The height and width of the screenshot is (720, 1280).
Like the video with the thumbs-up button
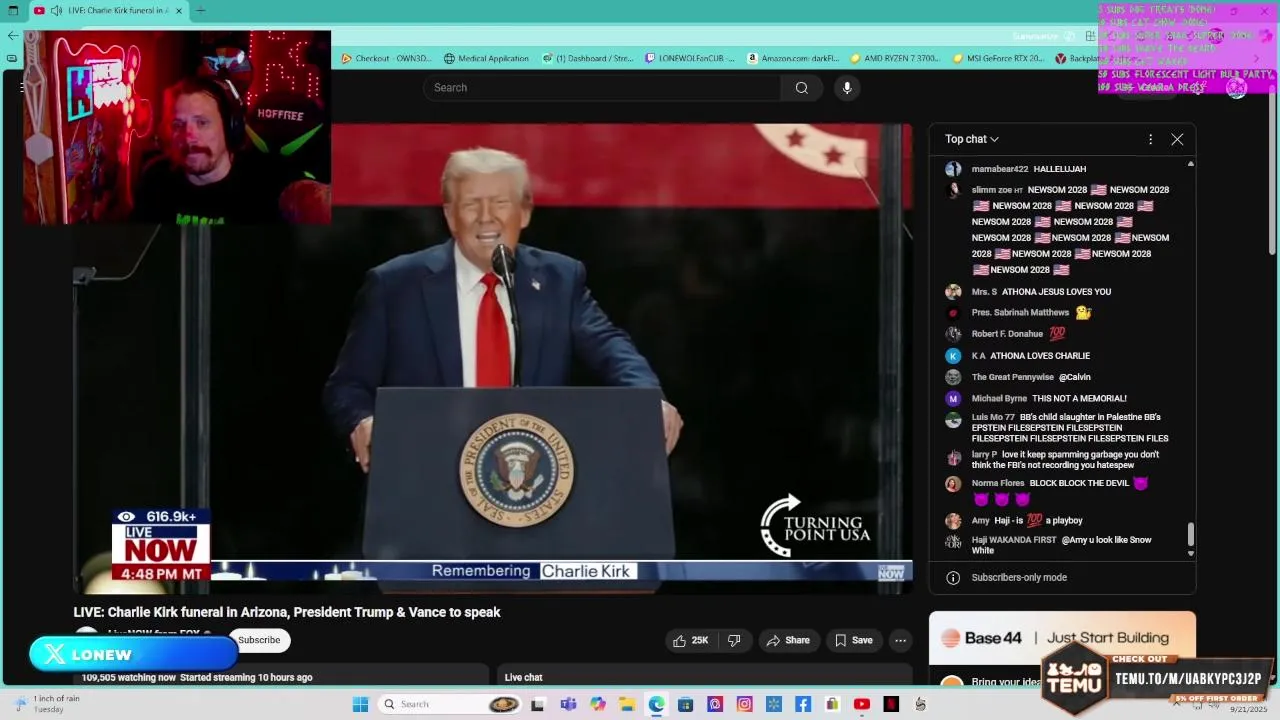691,640
